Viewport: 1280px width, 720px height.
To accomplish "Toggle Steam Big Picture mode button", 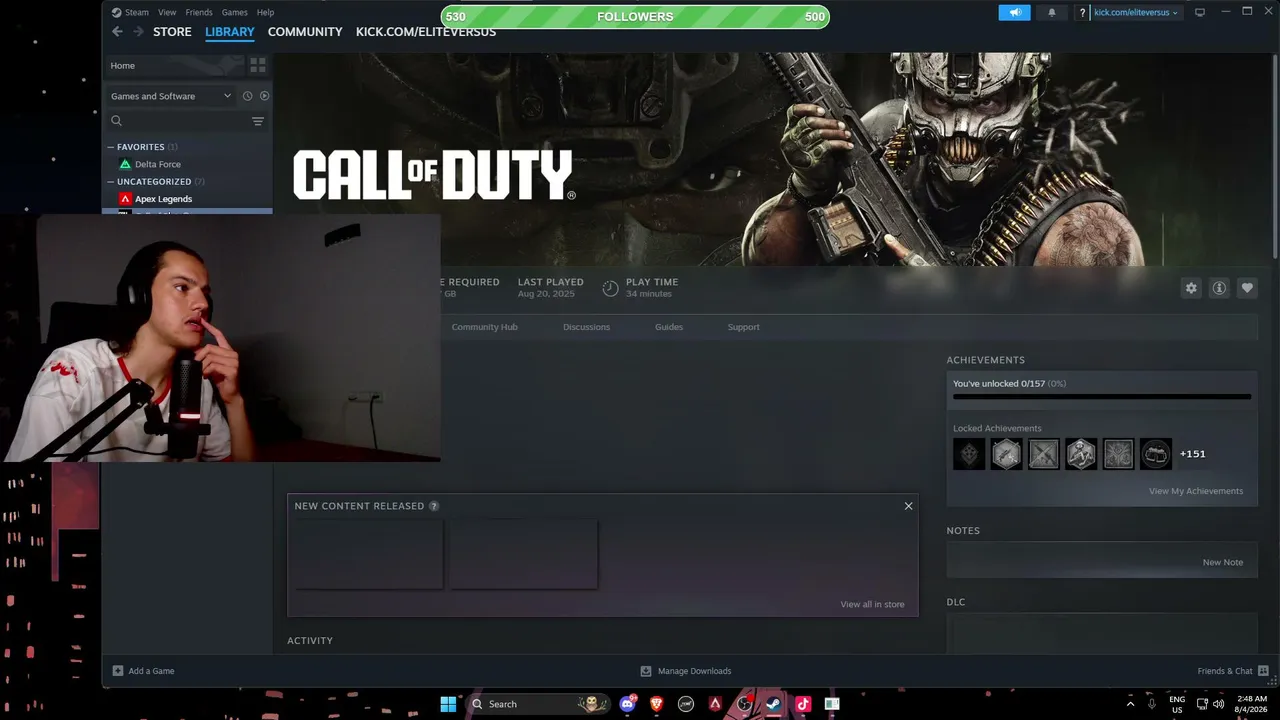I will [1200, 12].
